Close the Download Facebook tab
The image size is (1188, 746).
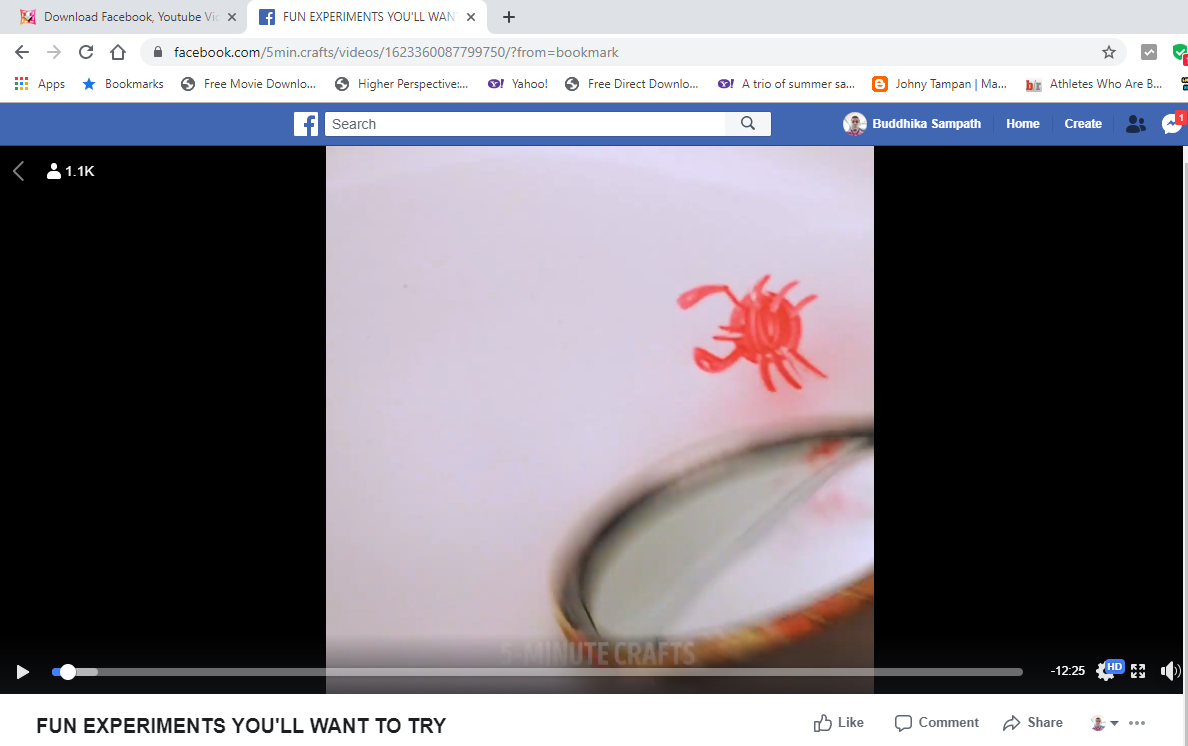point(232,17)
